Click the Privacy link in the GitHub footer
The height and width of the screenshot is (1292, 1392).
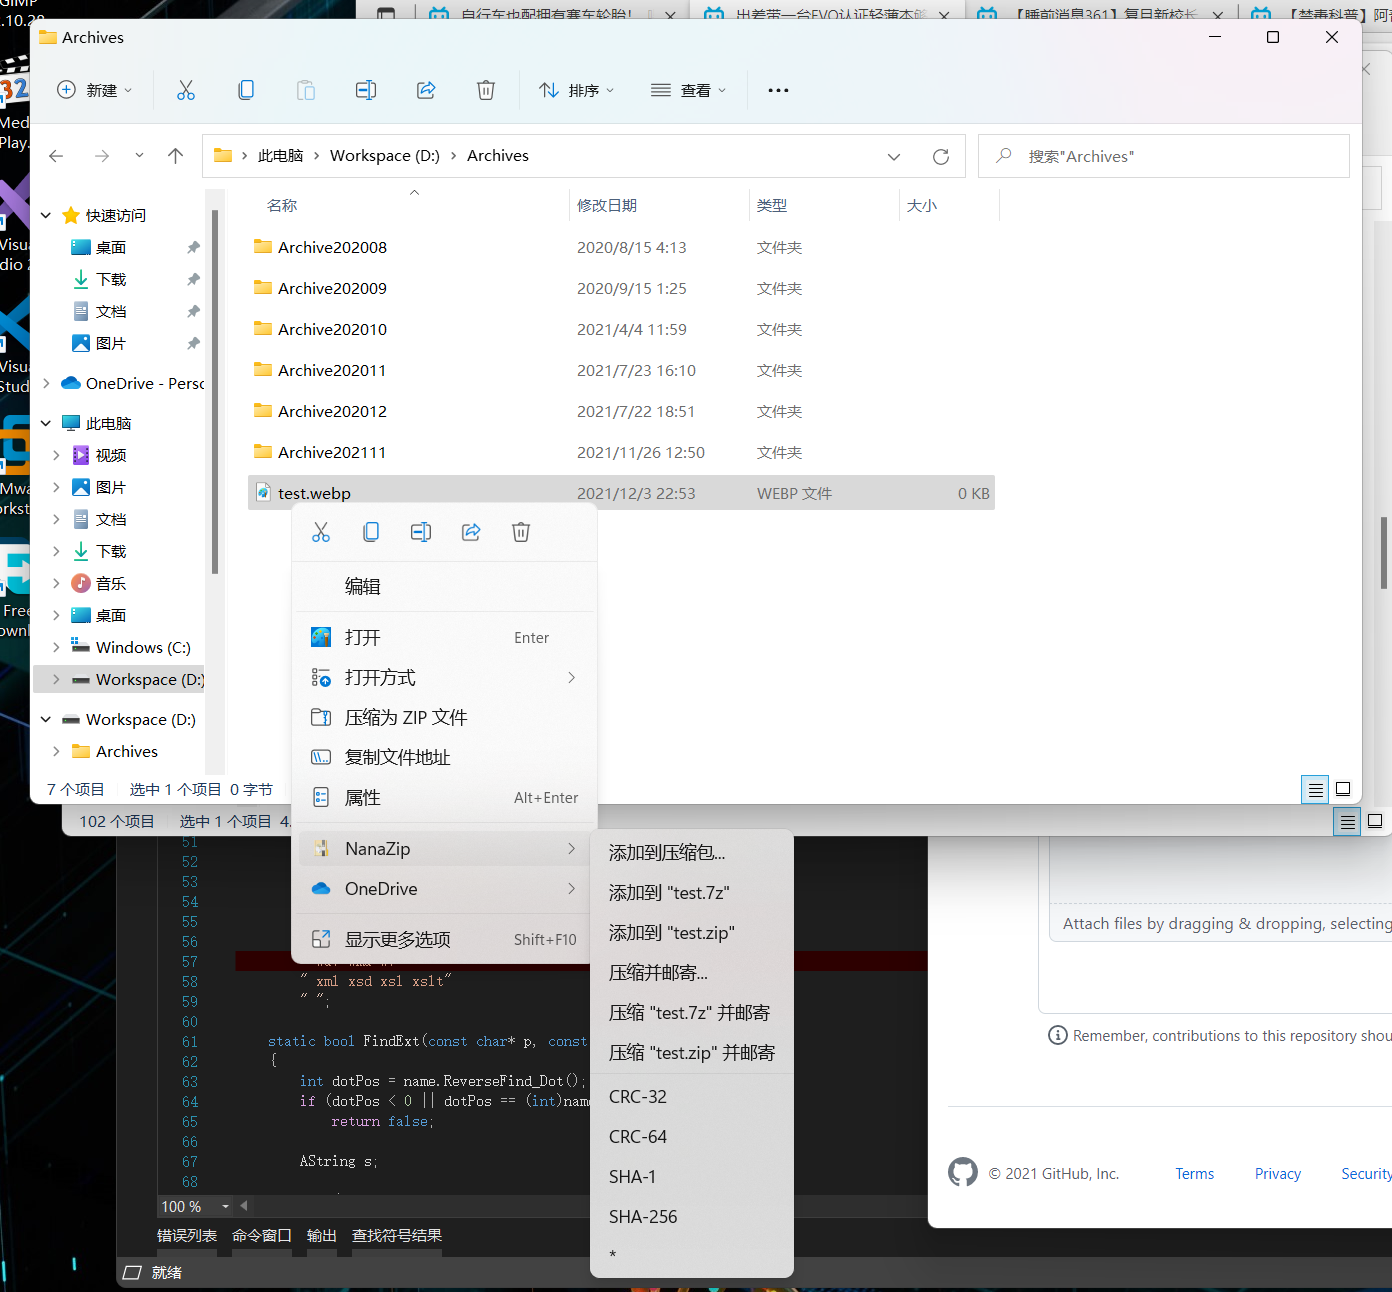[x=1277, y=1173]
